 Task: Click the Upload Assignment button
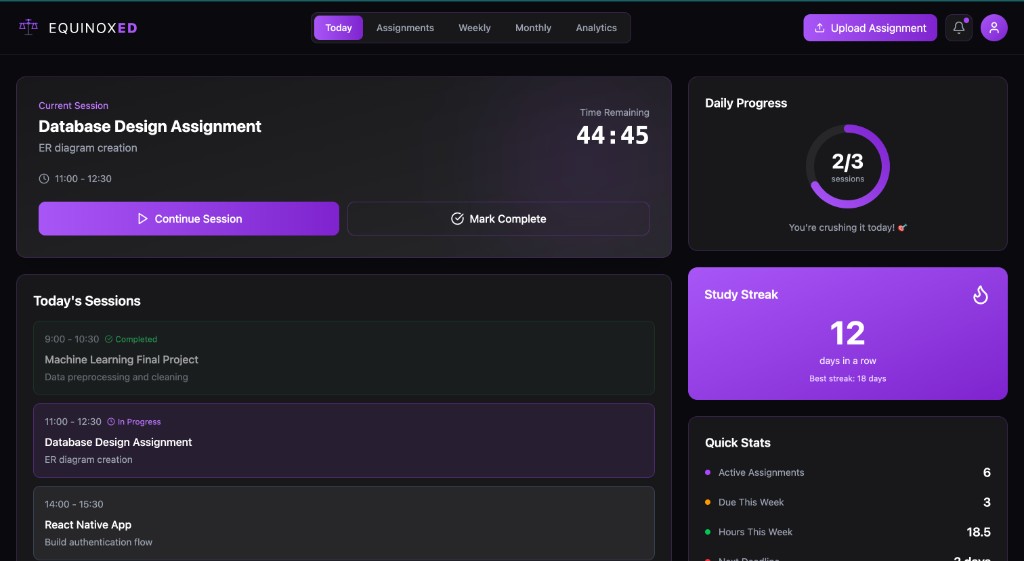[870, 28]
